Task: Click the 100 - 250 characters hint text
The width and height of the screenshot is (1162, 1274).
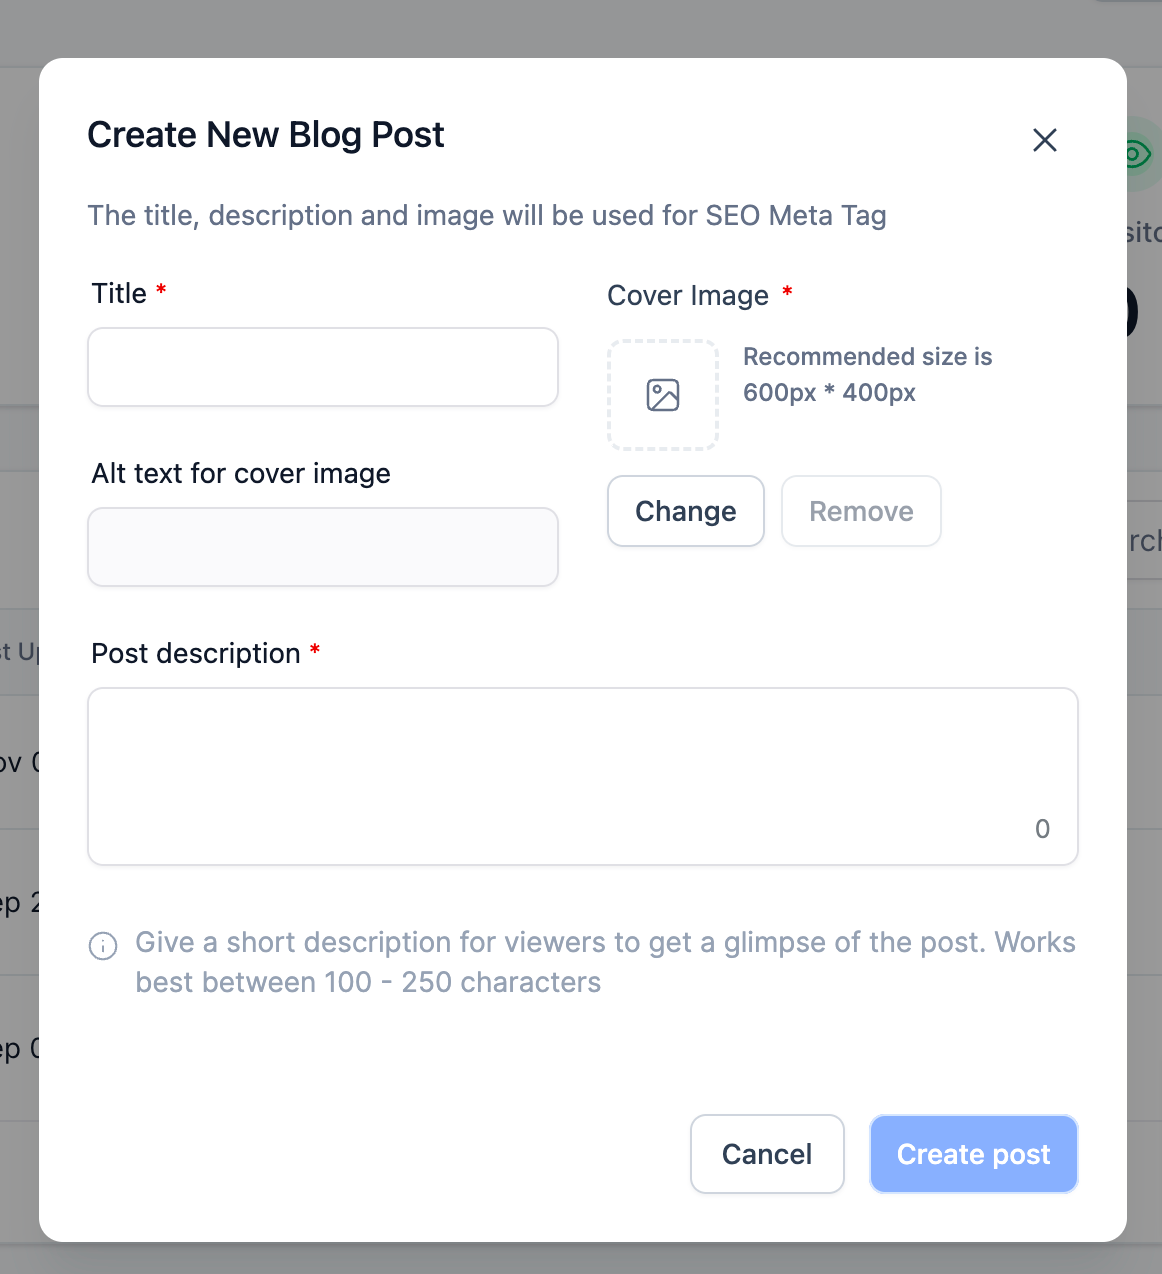Action: (368, 983)
